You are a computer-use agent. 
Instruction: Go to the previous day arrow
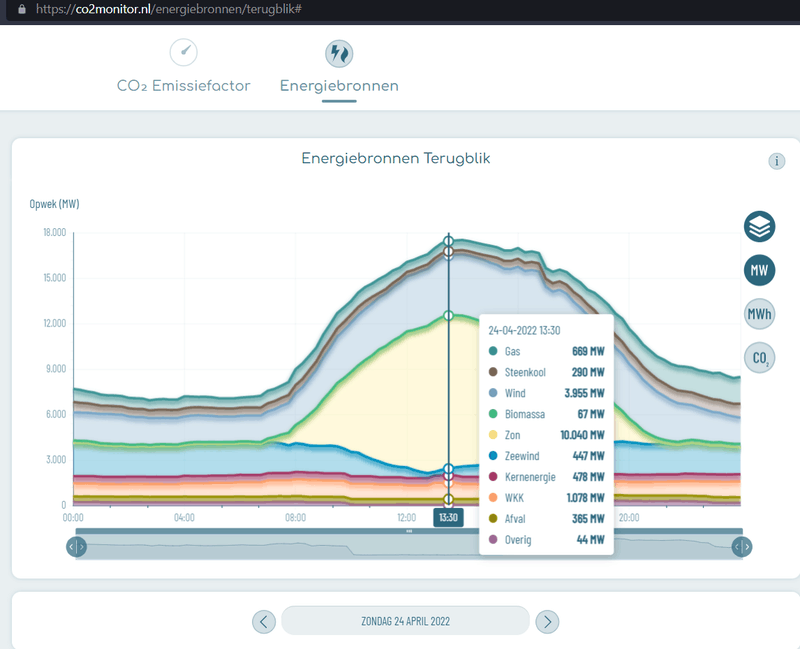264,622
